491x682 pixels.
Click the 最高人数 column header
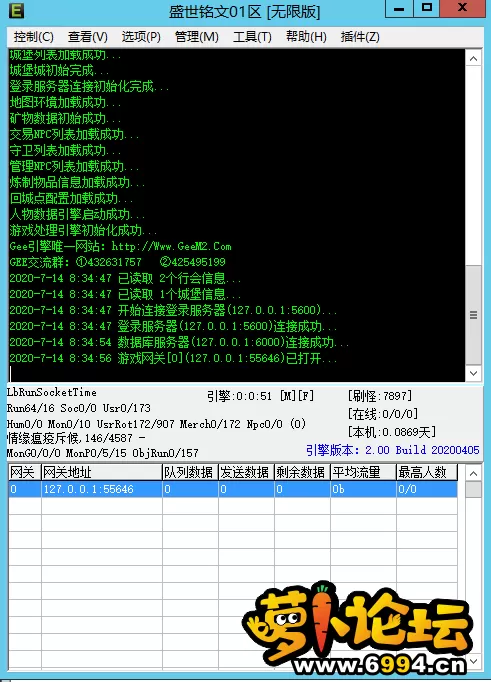pos(427,472)
